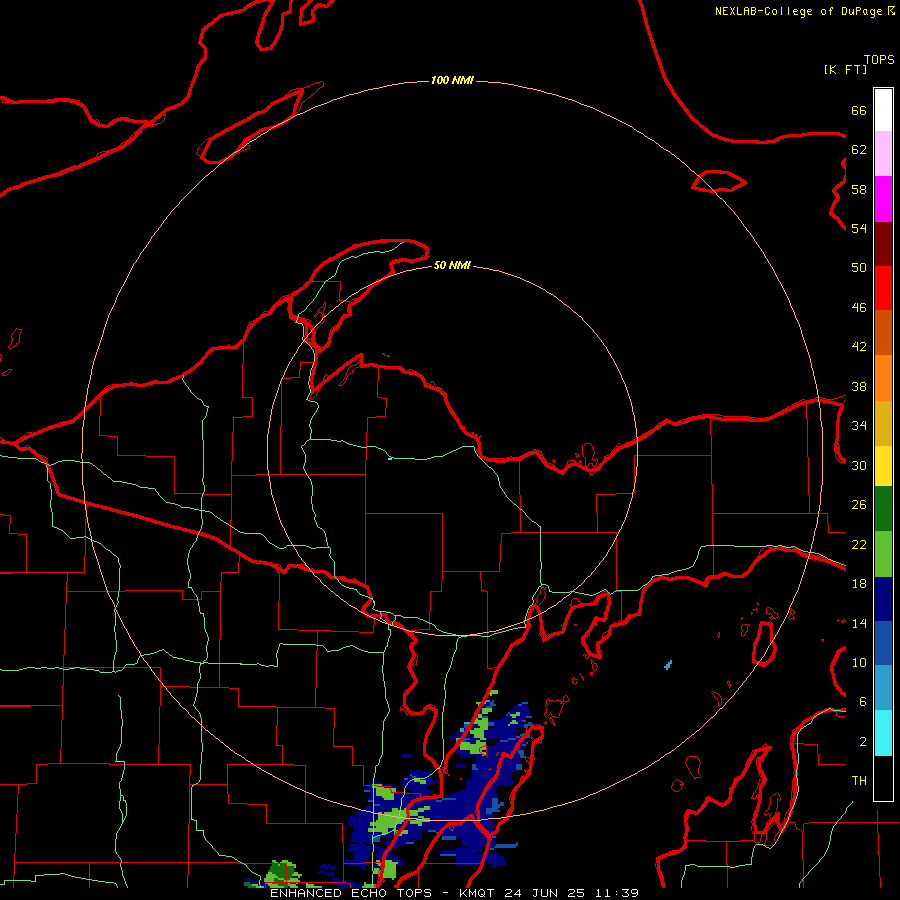The height and width of the screenshot is (900, 900).
Task: Click the legend value 50
Action: coord(859,268)
